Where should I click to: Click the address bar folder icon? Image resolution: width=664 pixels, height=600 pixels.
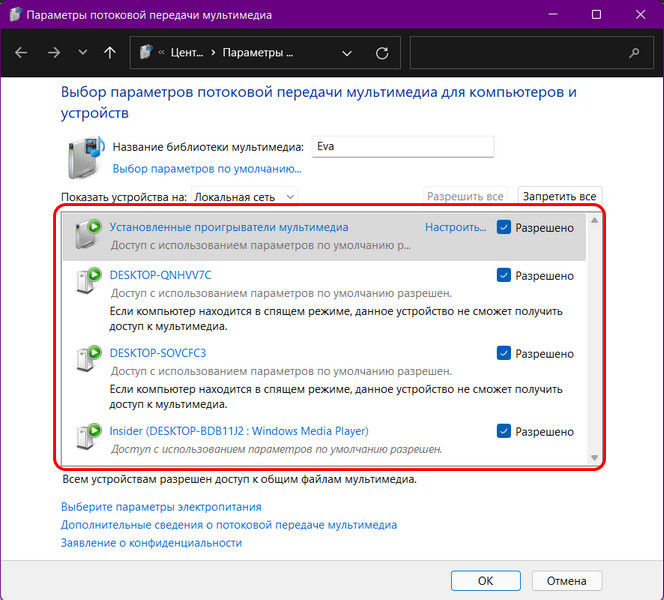146,52
